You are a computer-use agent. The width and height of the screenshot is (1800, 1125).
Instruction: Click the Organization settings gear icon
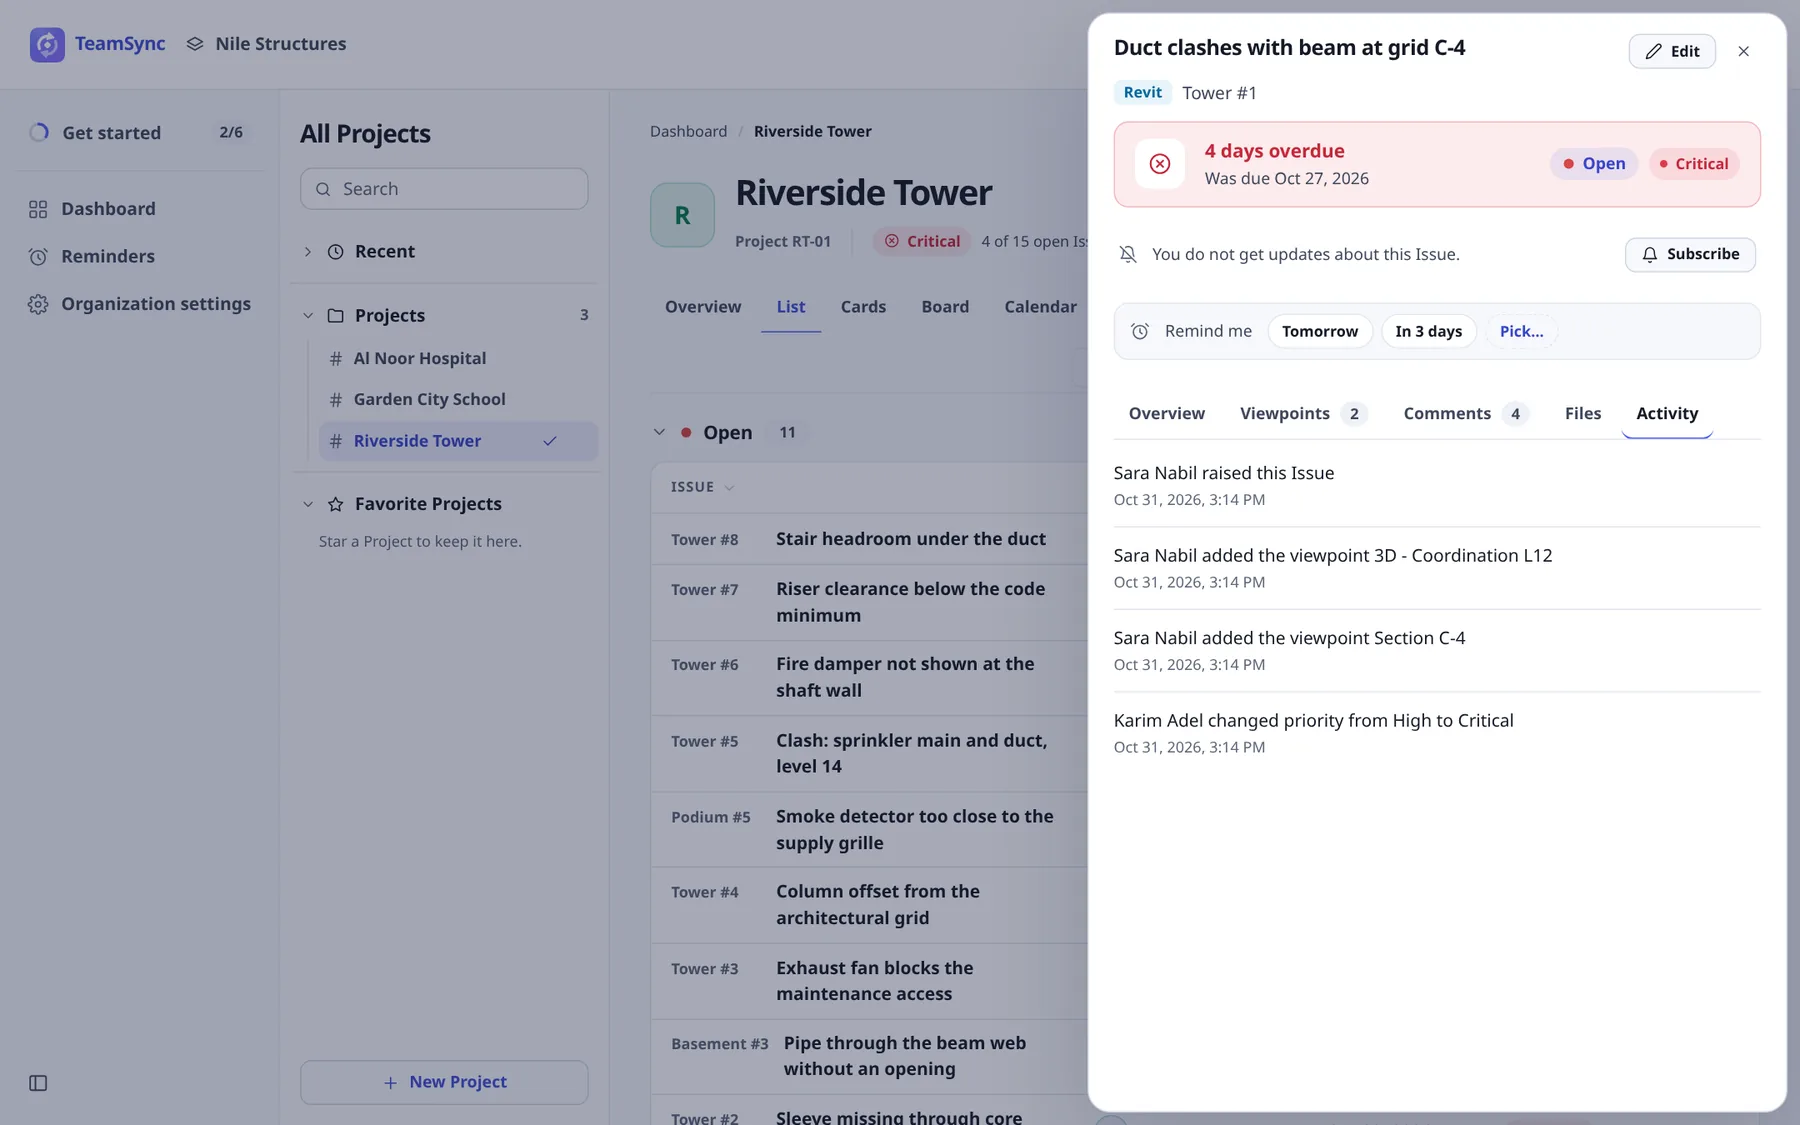point(38,304)
